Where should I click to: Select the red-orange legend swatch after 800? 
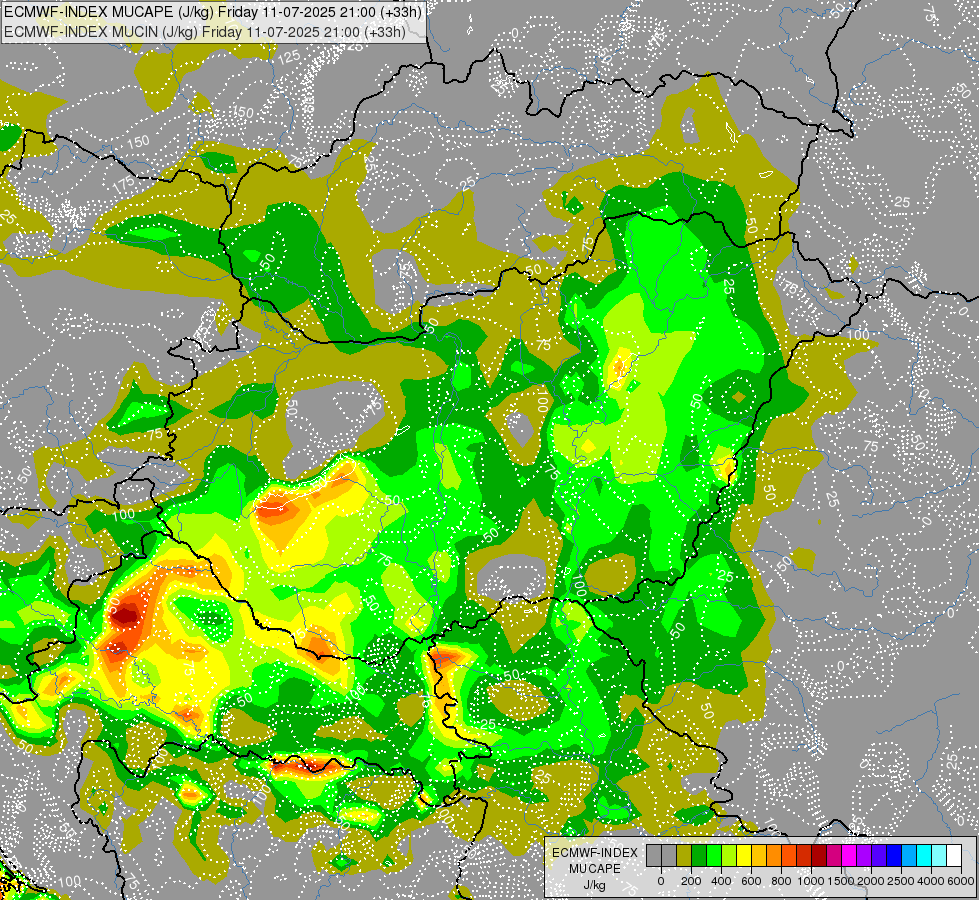[x=790, y=855]
